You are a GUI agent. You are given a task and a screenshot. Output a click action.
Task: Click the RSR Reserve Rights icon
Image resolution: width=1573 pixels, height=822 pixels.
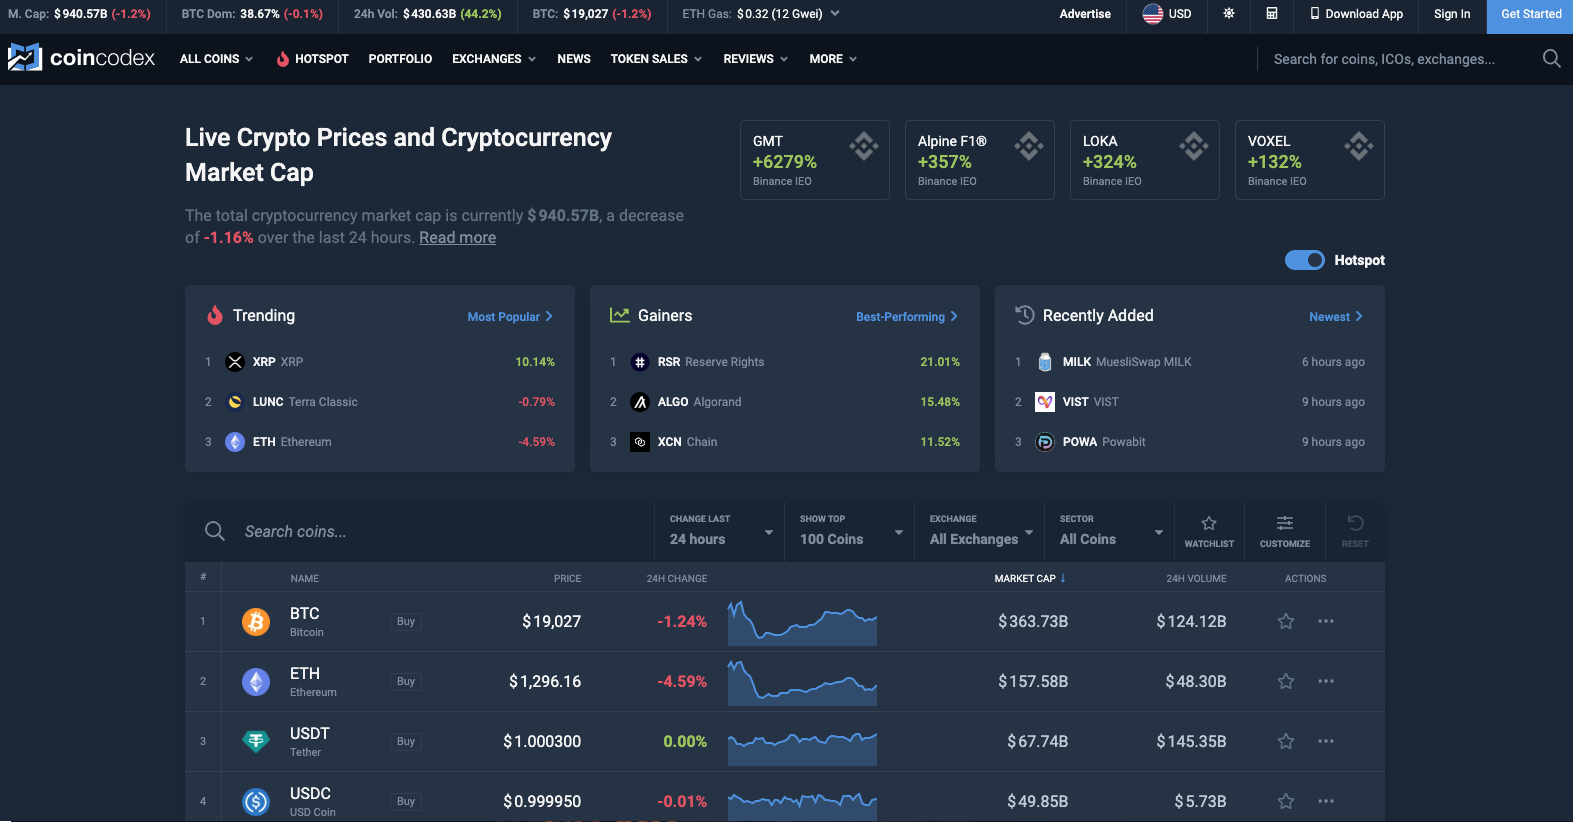[640, 362]
